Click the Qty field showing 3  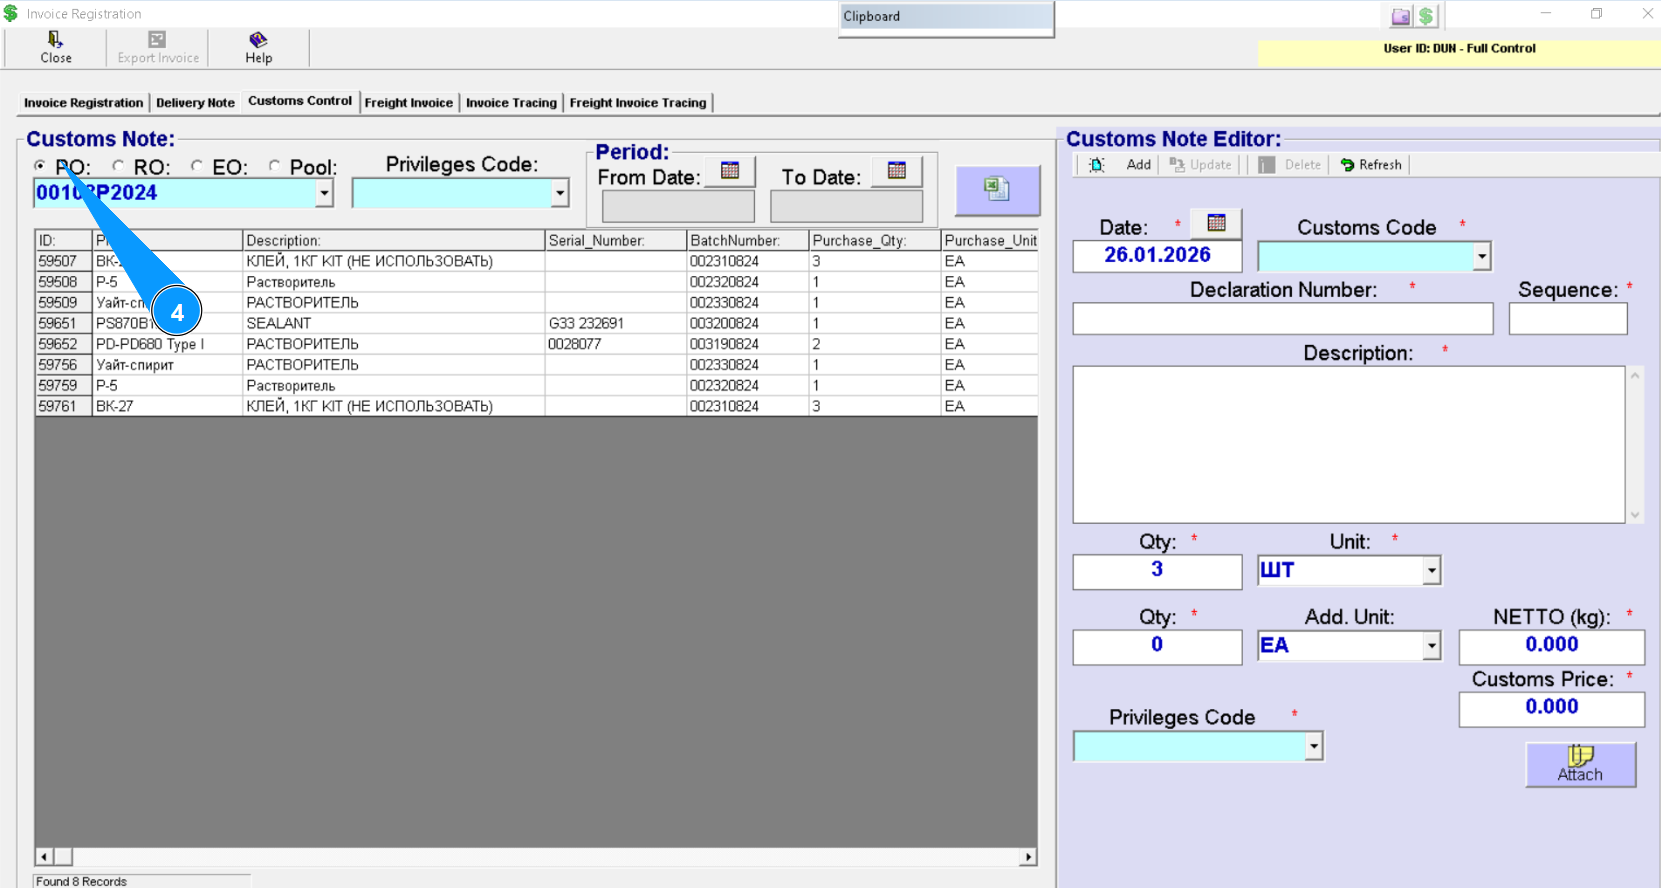(x=1157, y=571)
